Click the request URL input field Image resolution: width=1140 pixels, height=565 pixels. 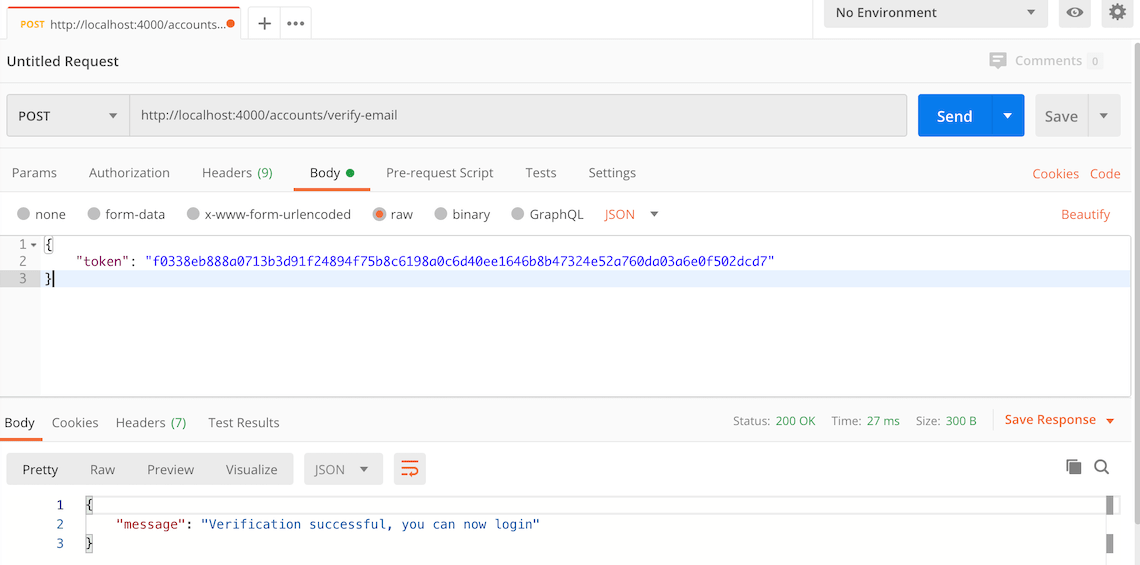click(518, 116)
